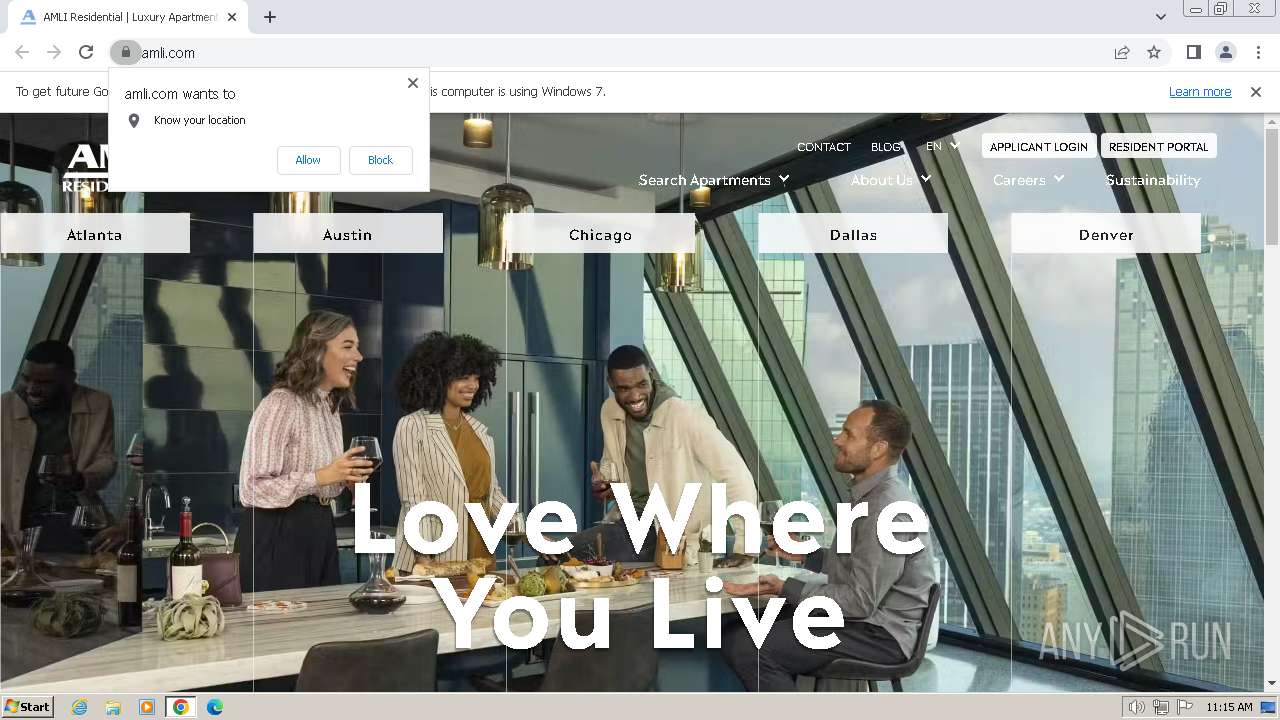This screenshot has width=1280, height=720.
Task: Allow amli.com to know your location
Action: click(x=308, y=160)
